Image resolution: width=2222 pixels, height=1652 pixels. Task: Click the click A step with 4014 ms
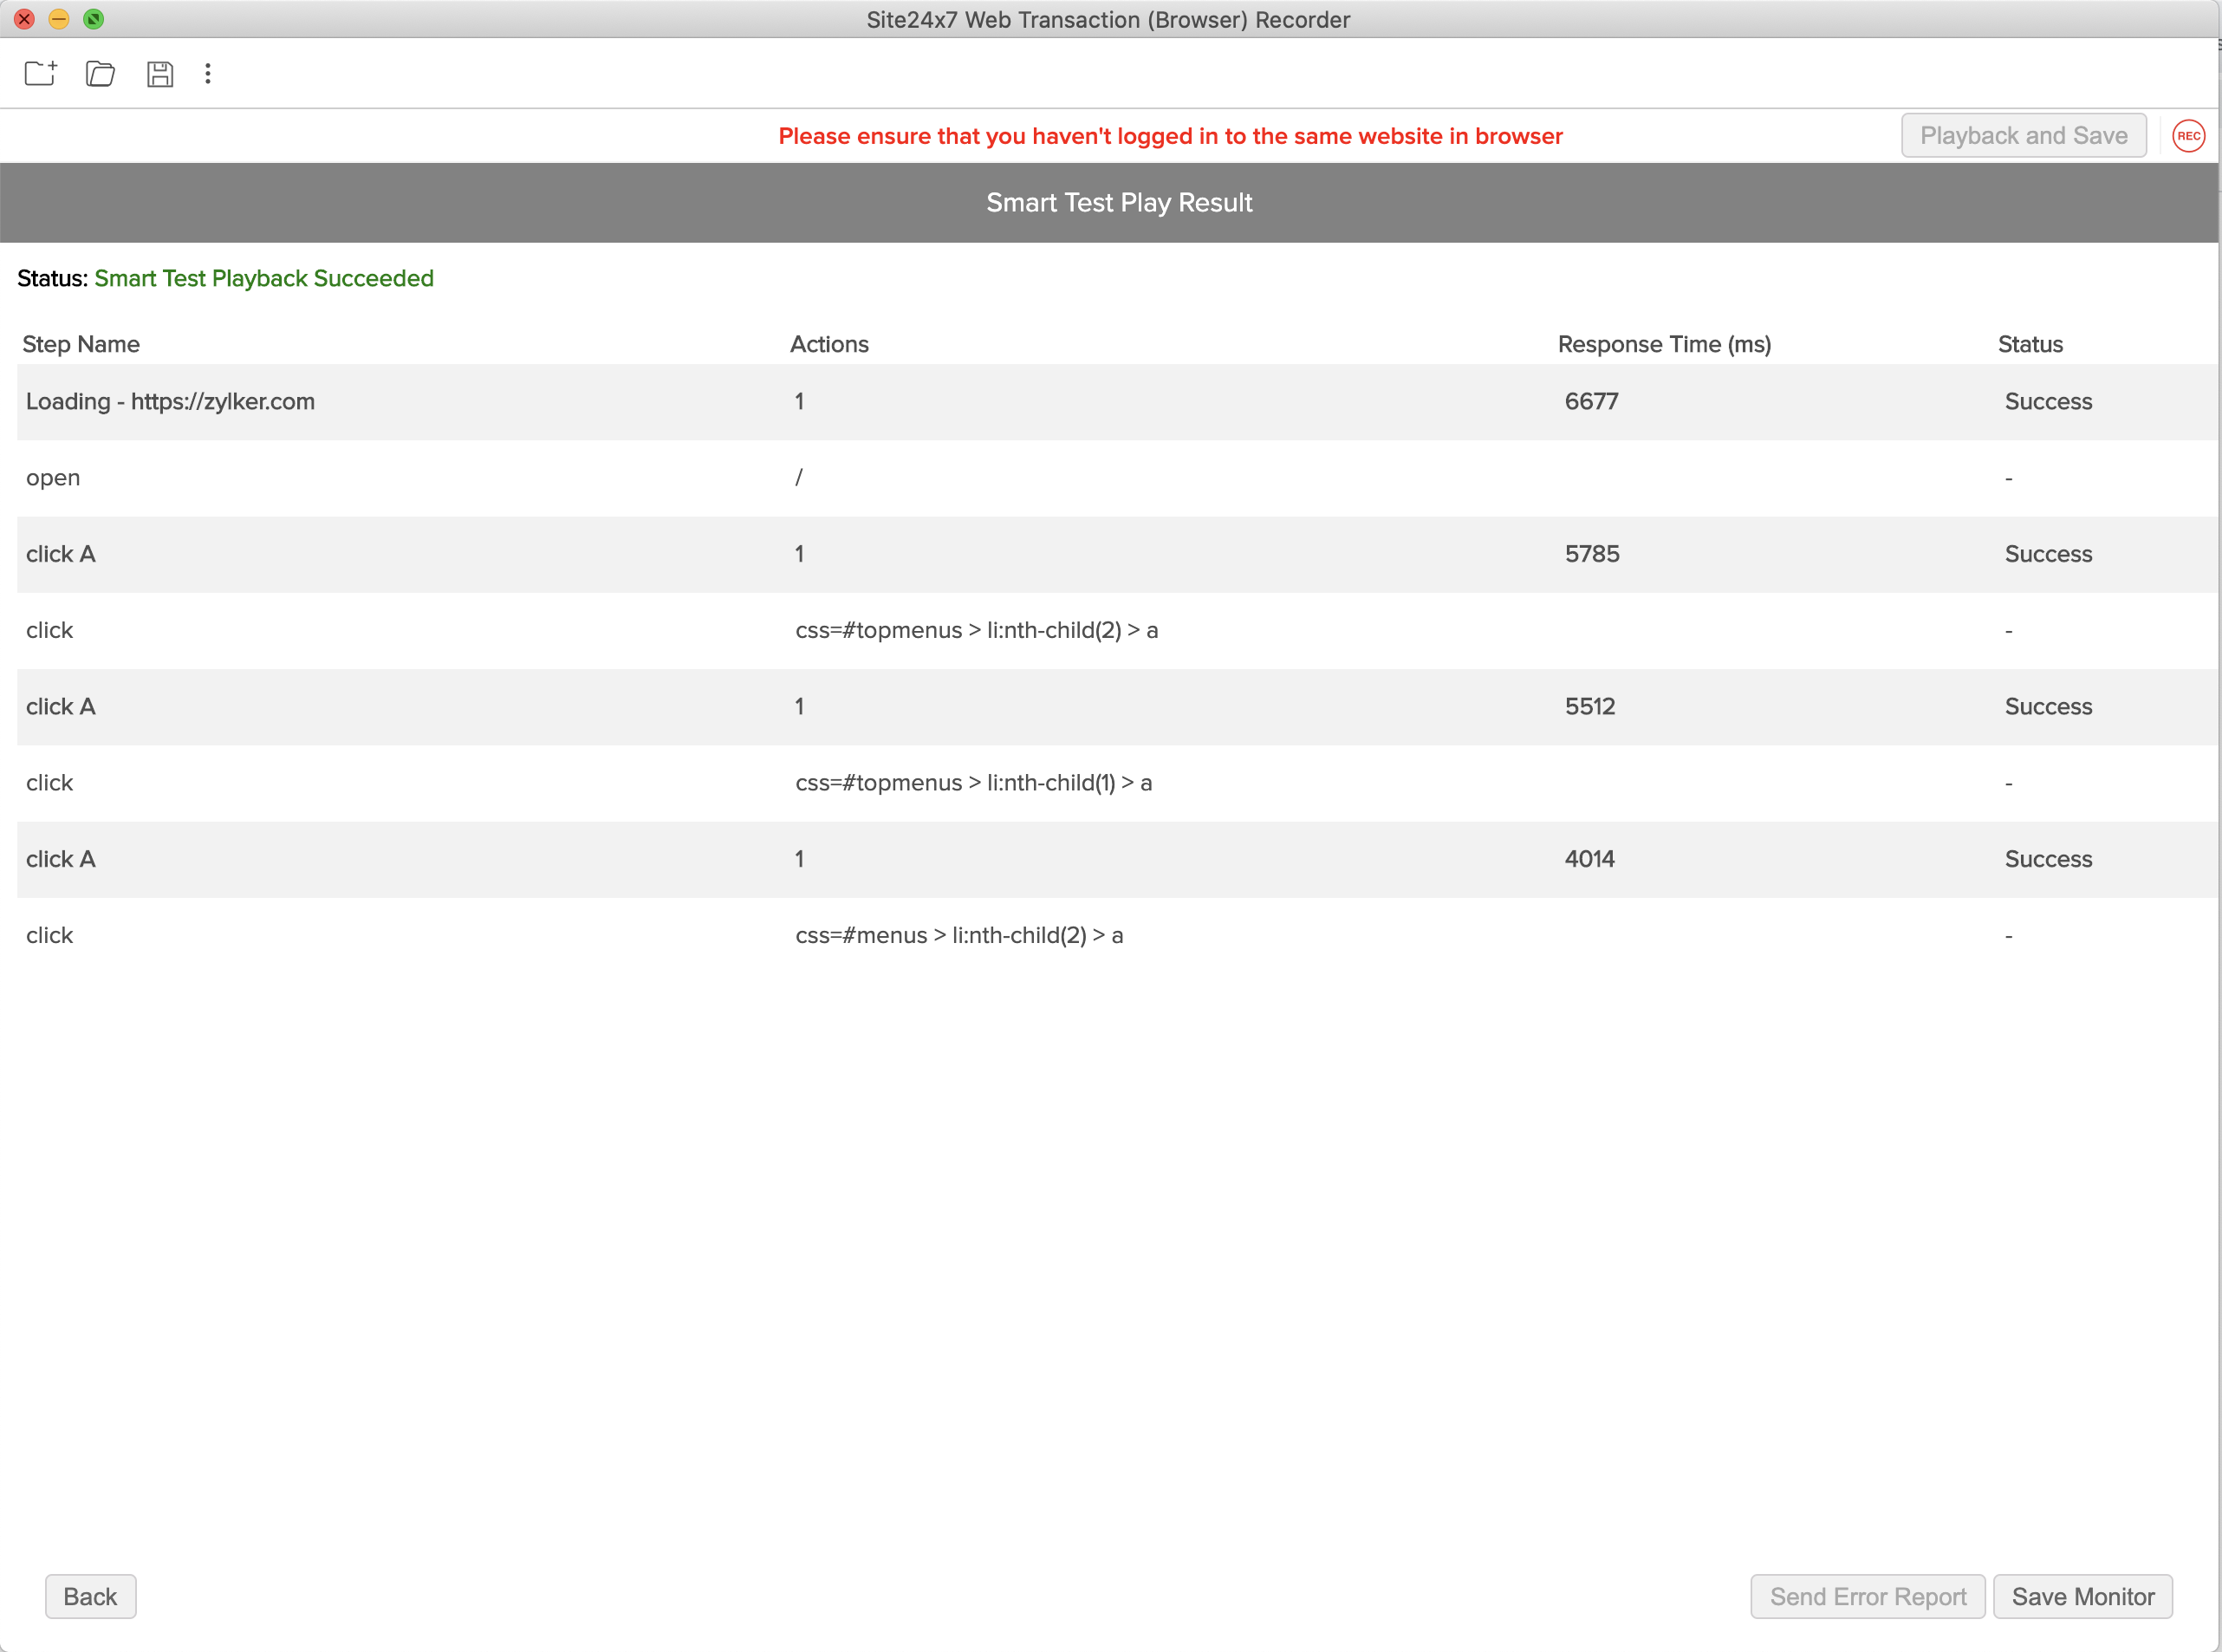(x=61, y=859)
